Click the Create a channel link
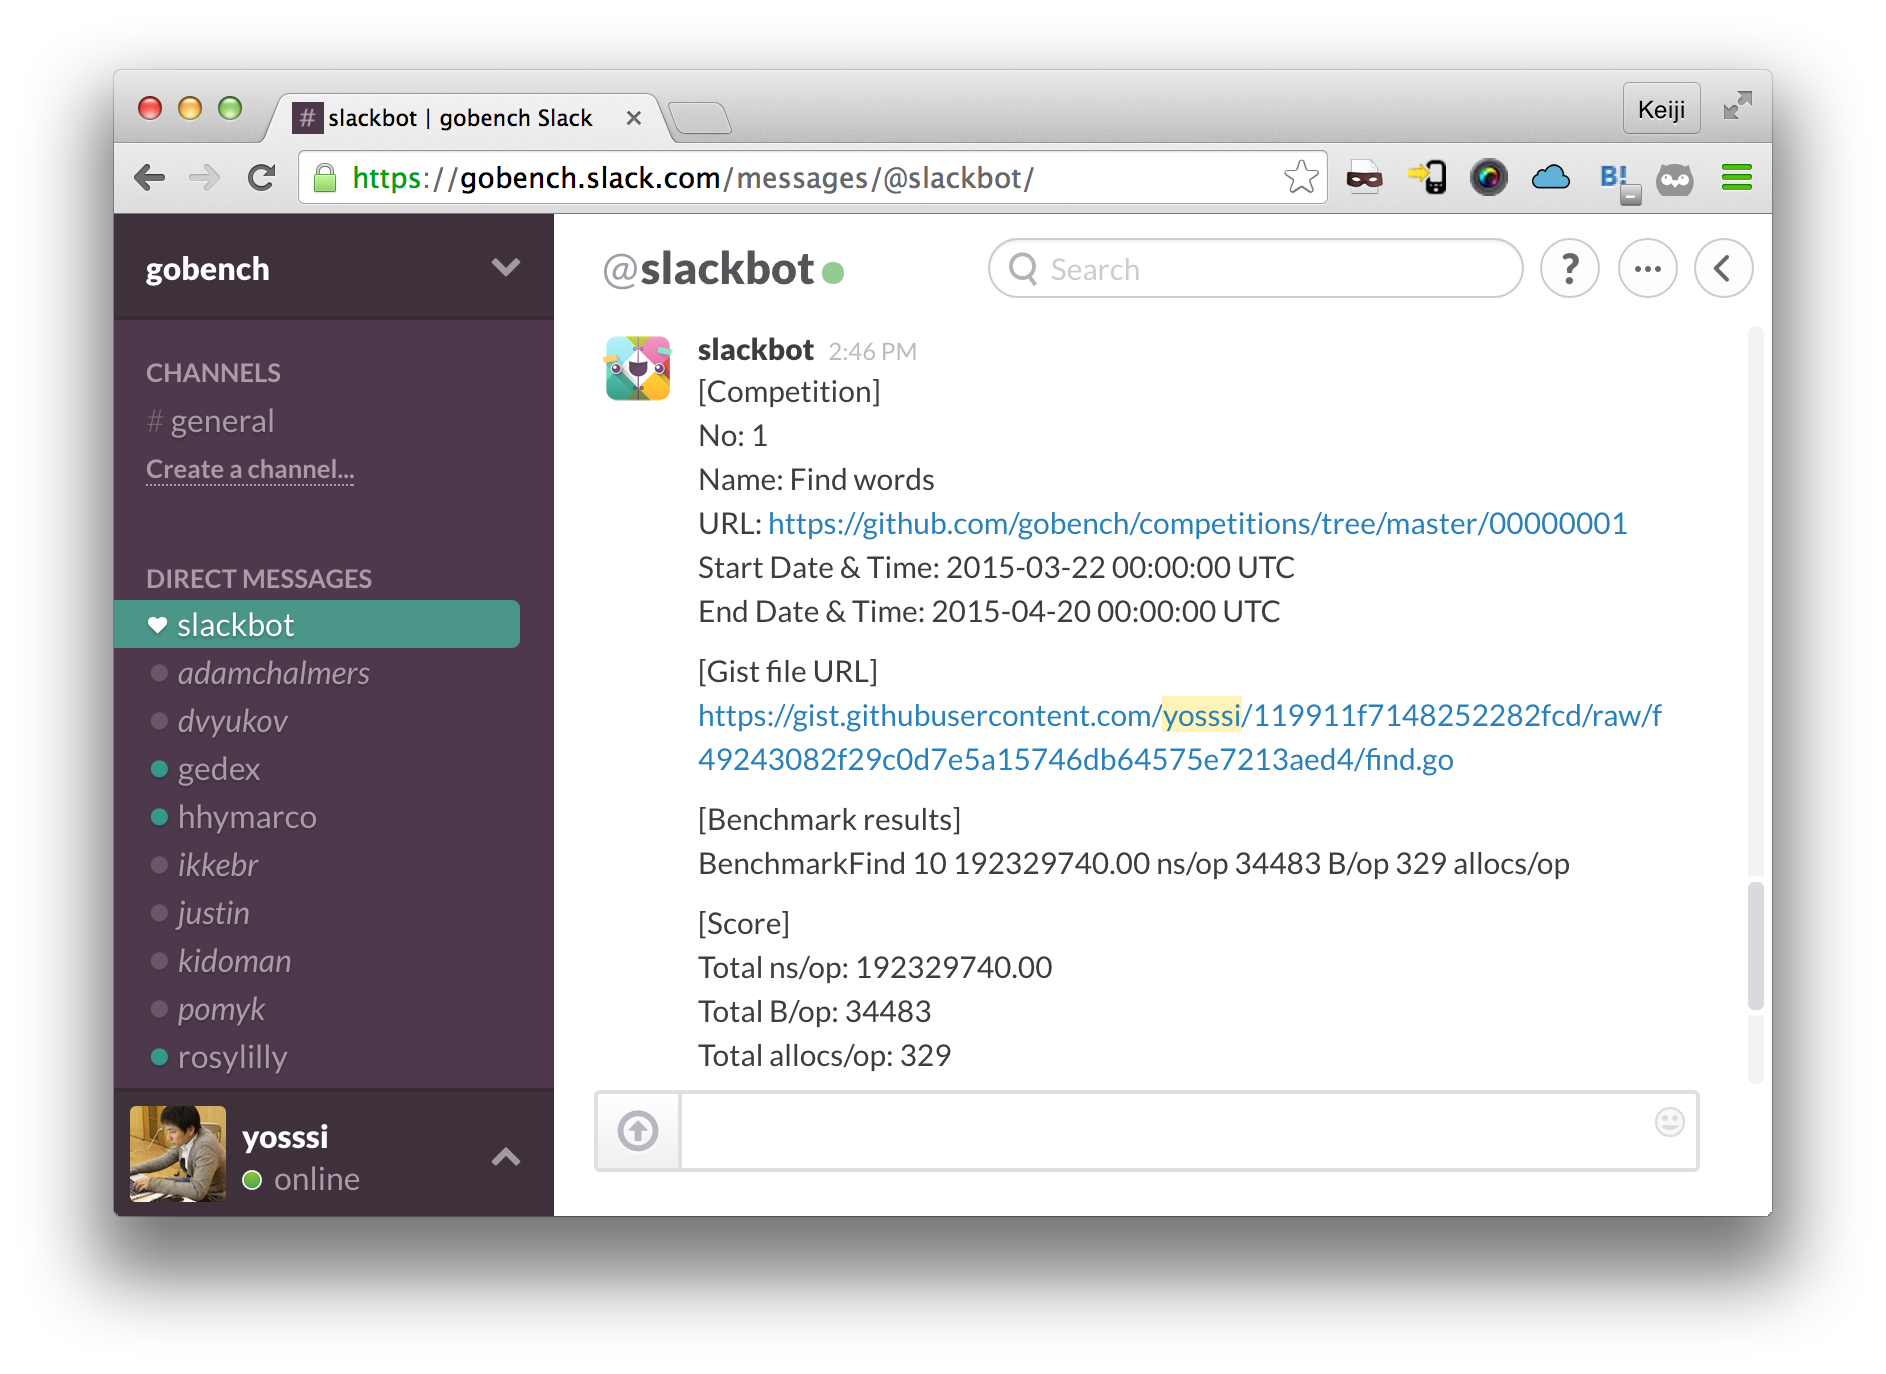 250,469
